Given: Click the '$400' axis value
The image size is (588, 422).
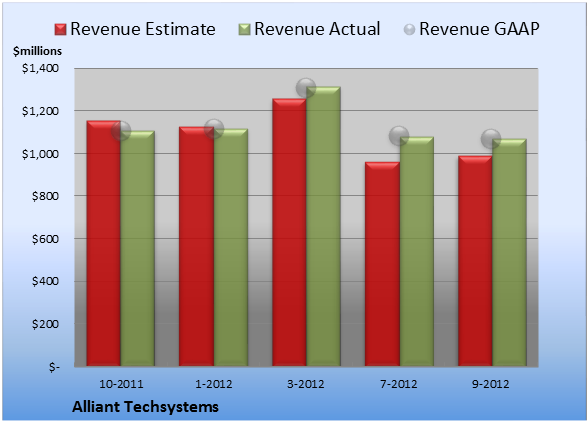Looking at the screenshot, I should pyautogui.click(x=45, y=281).
